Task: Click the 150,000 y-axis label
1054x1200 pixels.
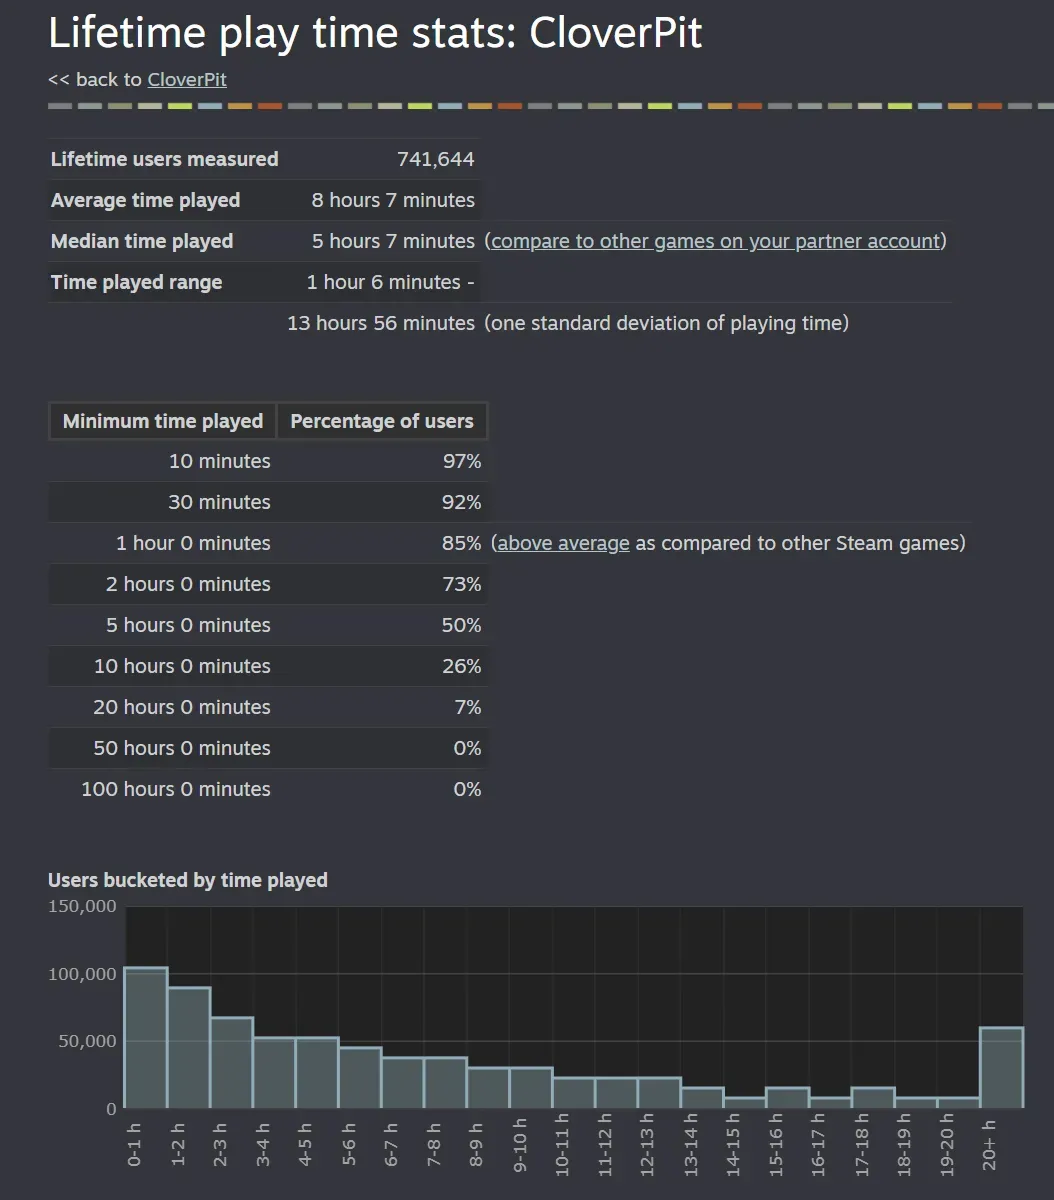Action: (82, 906)
